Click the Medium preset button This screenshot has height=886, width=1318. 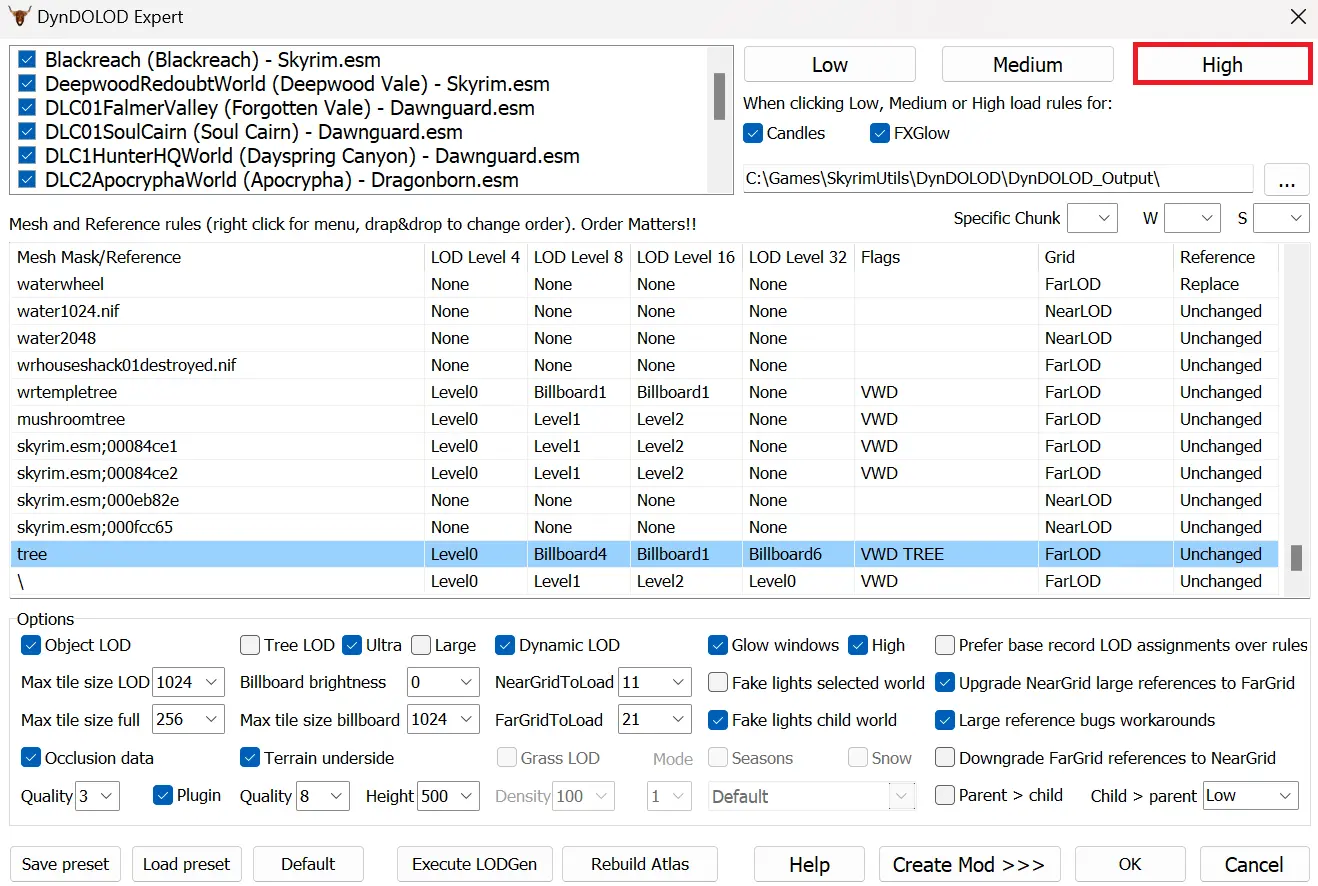[x=1027, y=64]
